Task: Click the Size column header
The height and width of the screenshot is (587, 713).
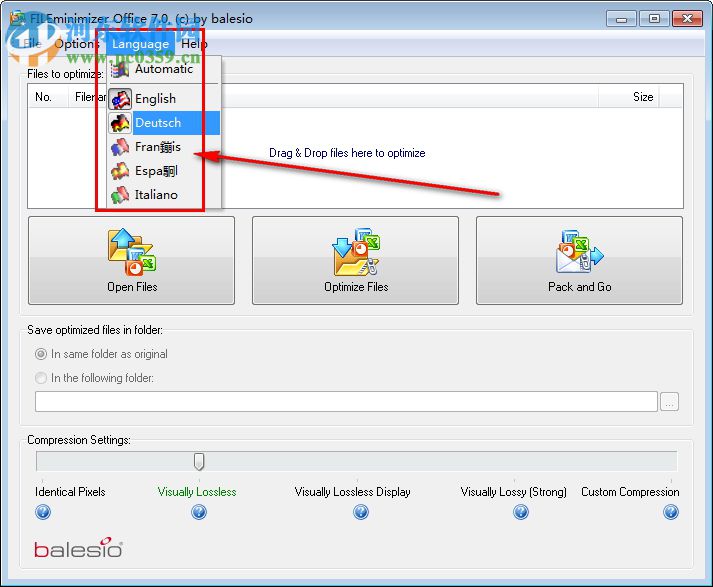Action: pos(629,97)
